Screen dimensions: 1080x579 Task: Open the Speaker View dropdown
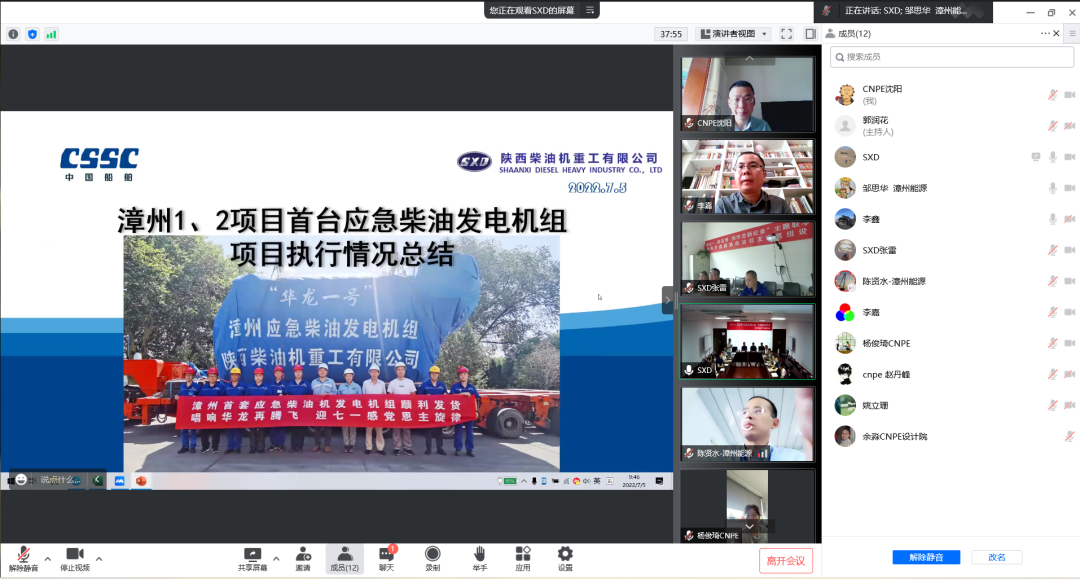(734, 34)
